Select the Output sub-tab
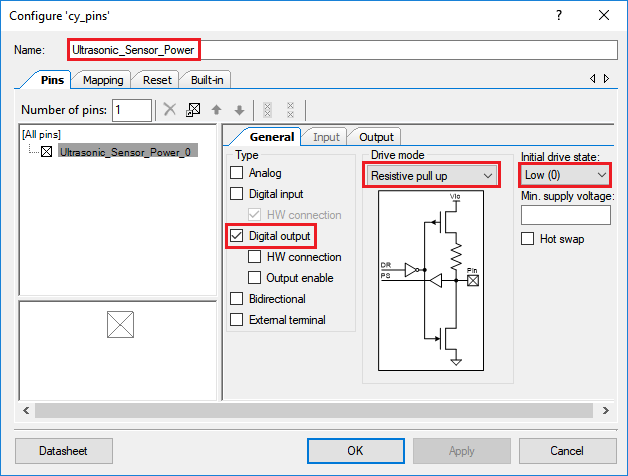Viewport: 628px width, 476px height. point(376,137)
